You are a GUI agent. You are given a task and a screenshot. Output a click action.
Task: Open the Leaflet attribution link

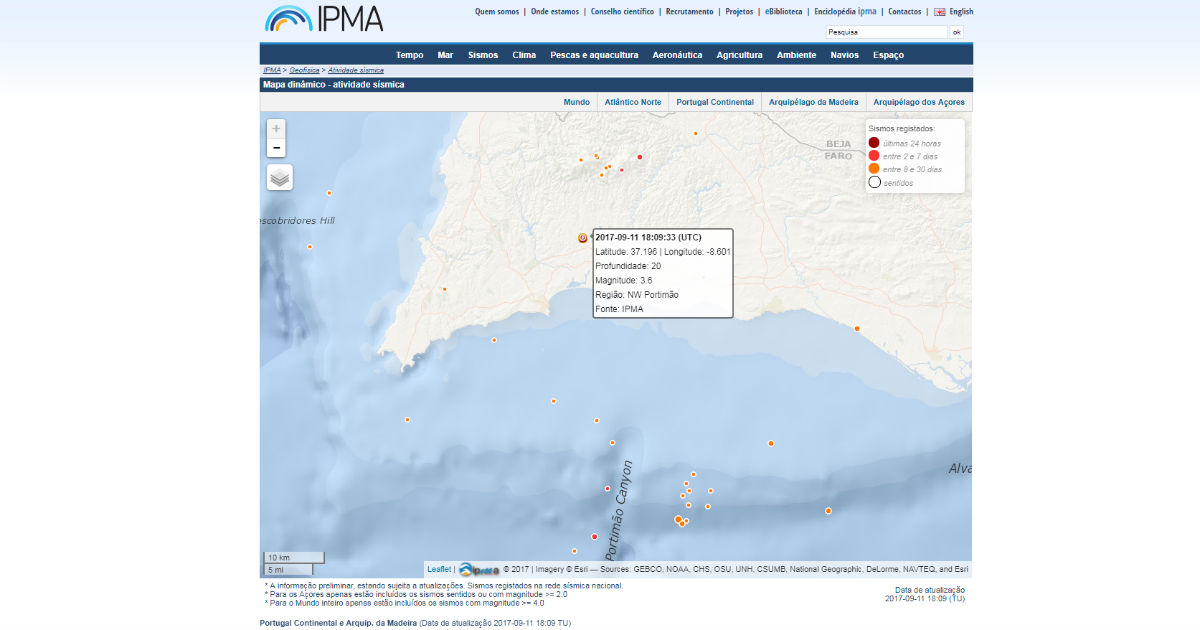point(438,569)
